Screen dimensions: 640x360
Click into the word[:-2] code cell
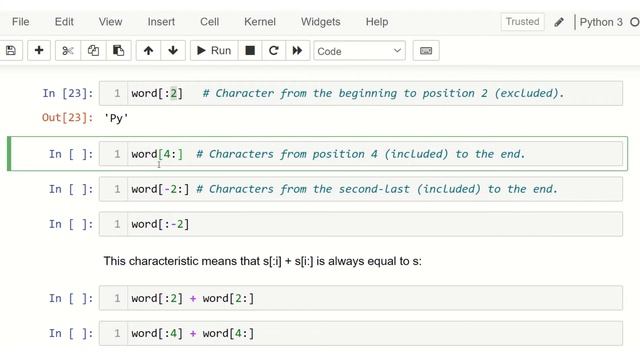[x=361, y=224]
